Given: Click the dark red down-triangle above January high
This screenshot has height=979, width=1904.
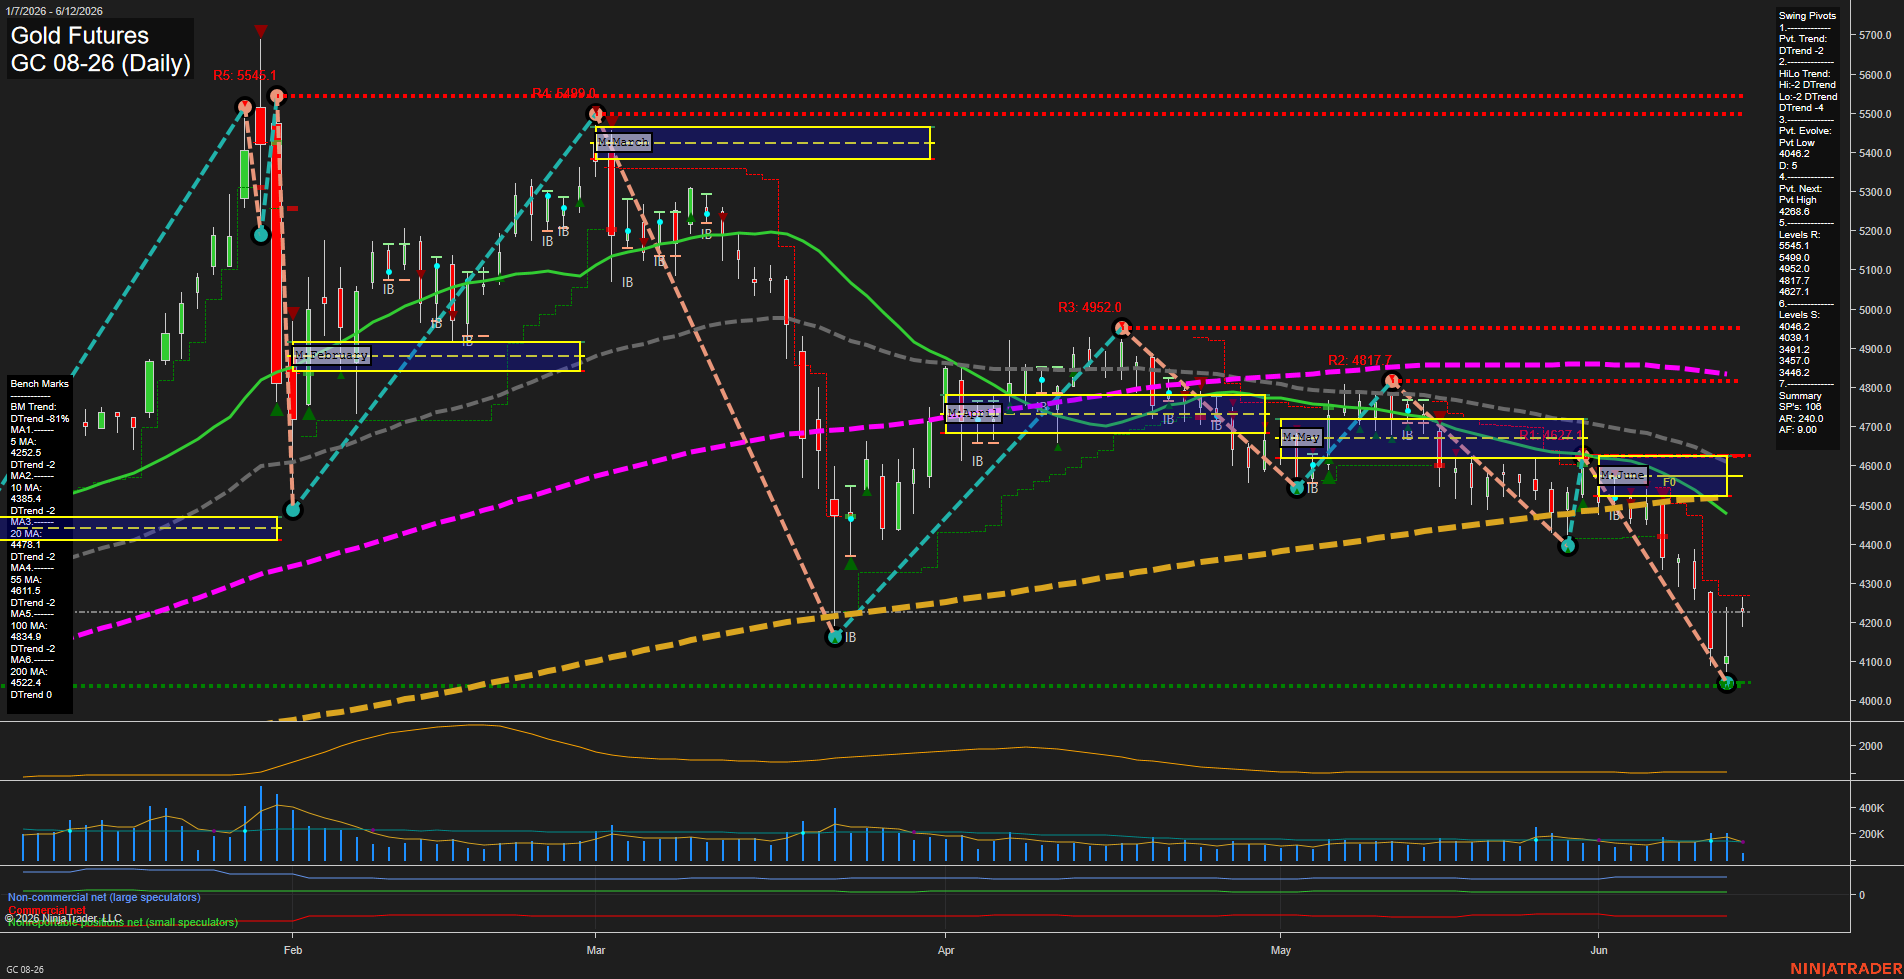Looking at the screenshot, I should [x=260, y=32].
